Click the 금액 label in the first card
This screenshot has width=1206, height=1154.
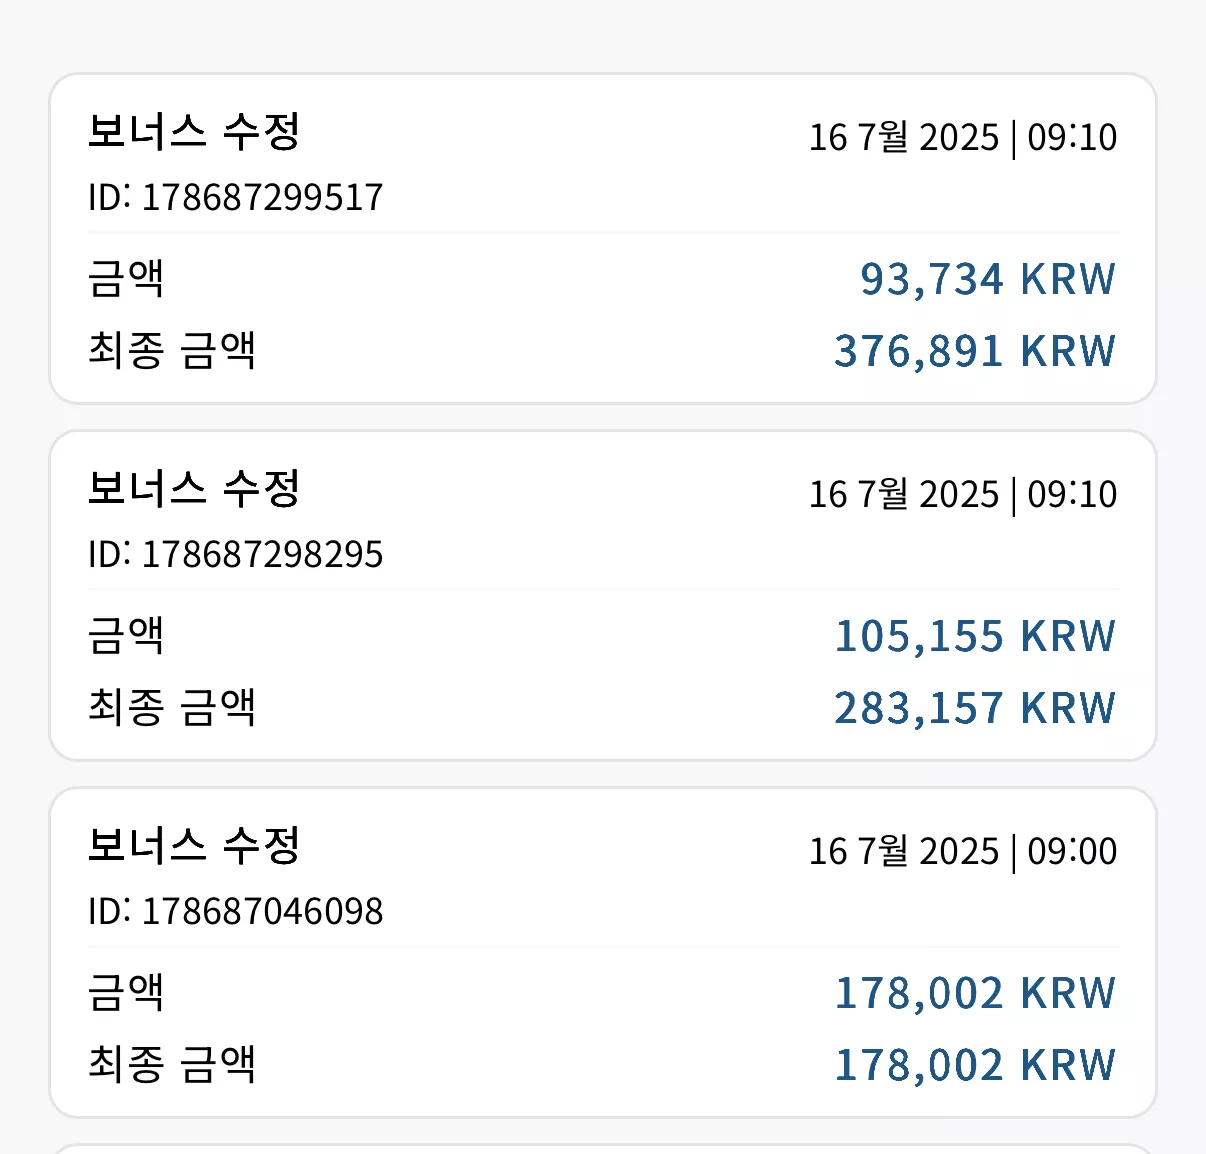pyautogui.click(x=126, y=278)
